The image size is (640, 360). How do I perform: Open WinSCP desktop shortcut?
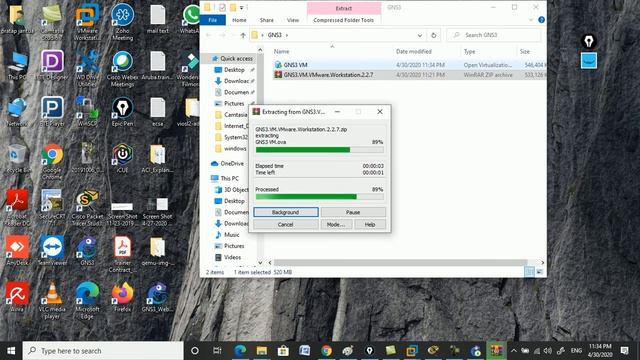tap(87, 112)
